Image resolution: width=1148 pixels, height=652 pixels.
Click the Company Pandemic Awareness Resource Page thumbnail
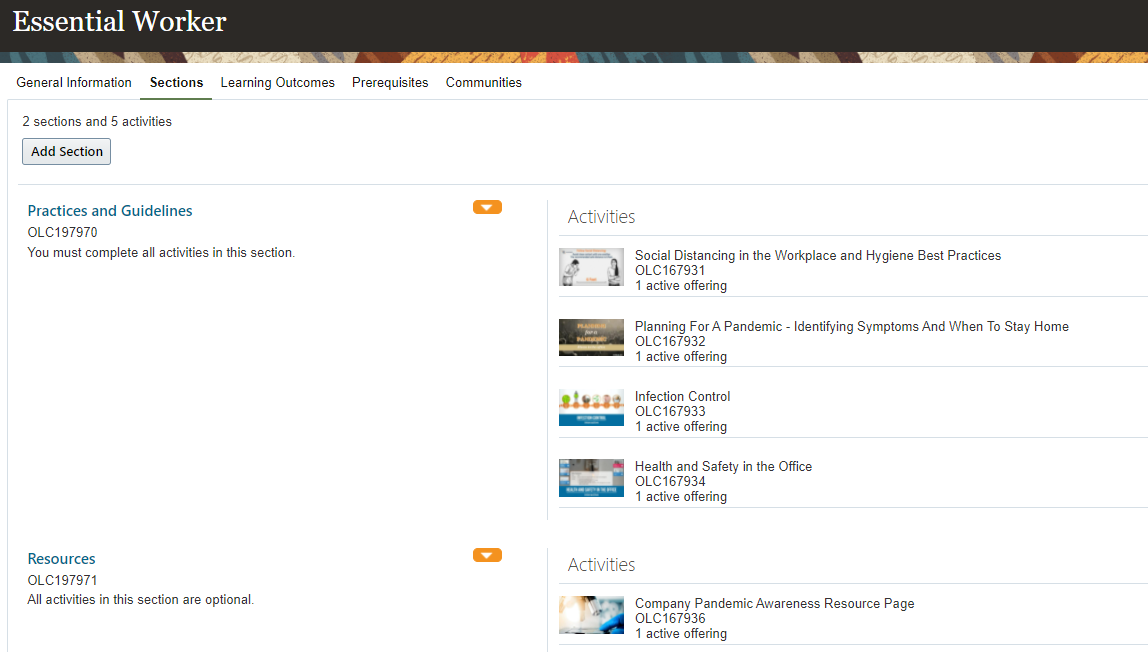click(x=592, y=615)
